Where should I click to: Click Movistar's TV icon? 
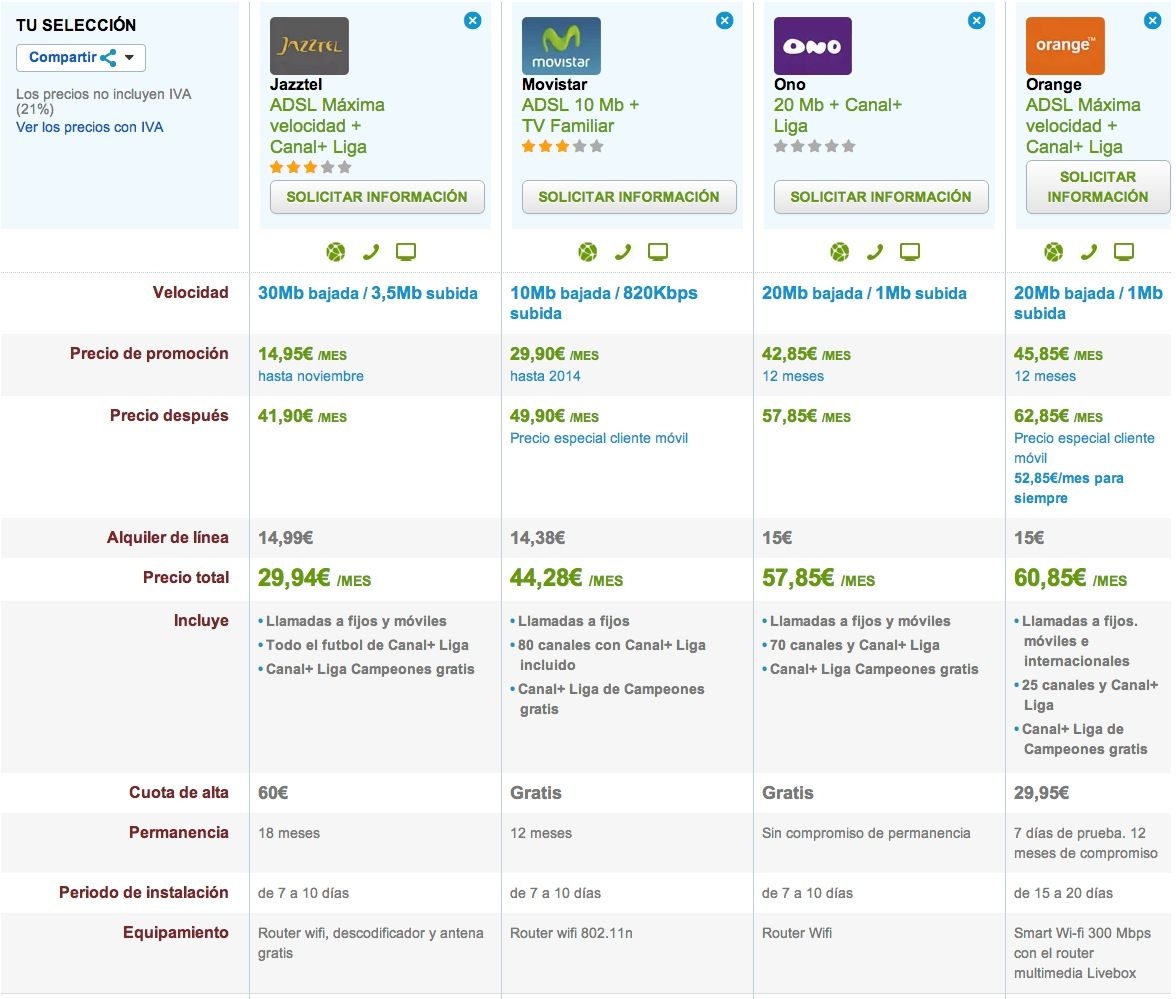658,252
